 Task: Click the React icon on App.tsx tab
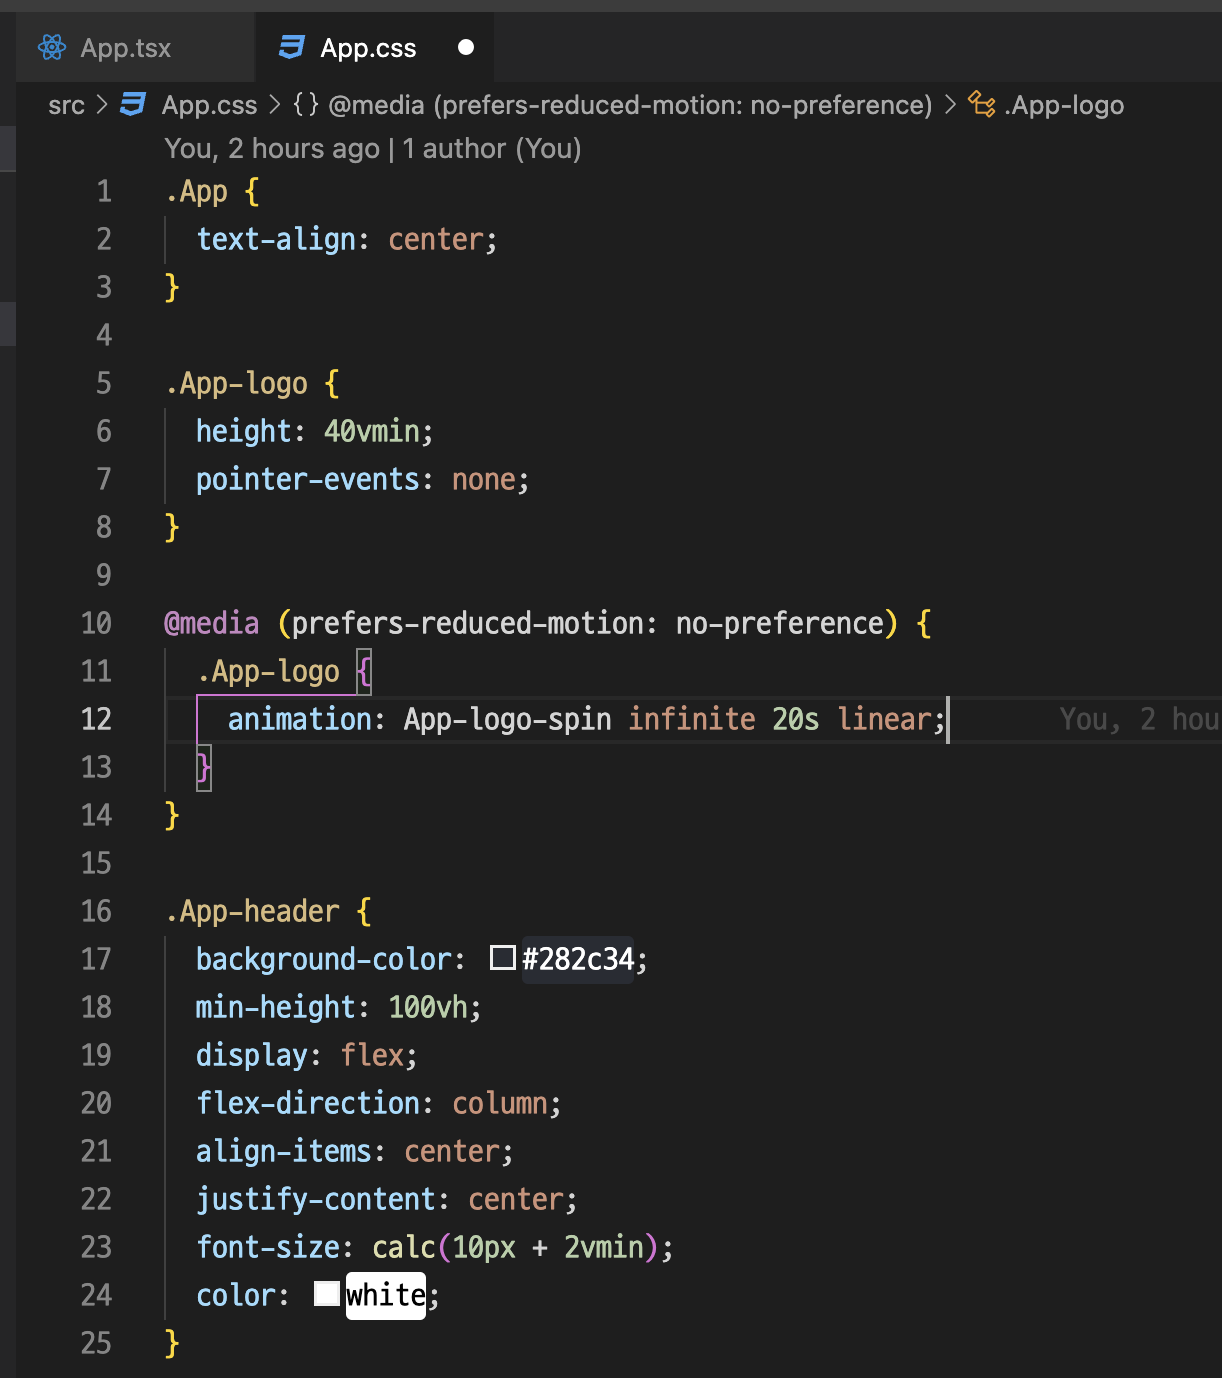pos(52,48)
